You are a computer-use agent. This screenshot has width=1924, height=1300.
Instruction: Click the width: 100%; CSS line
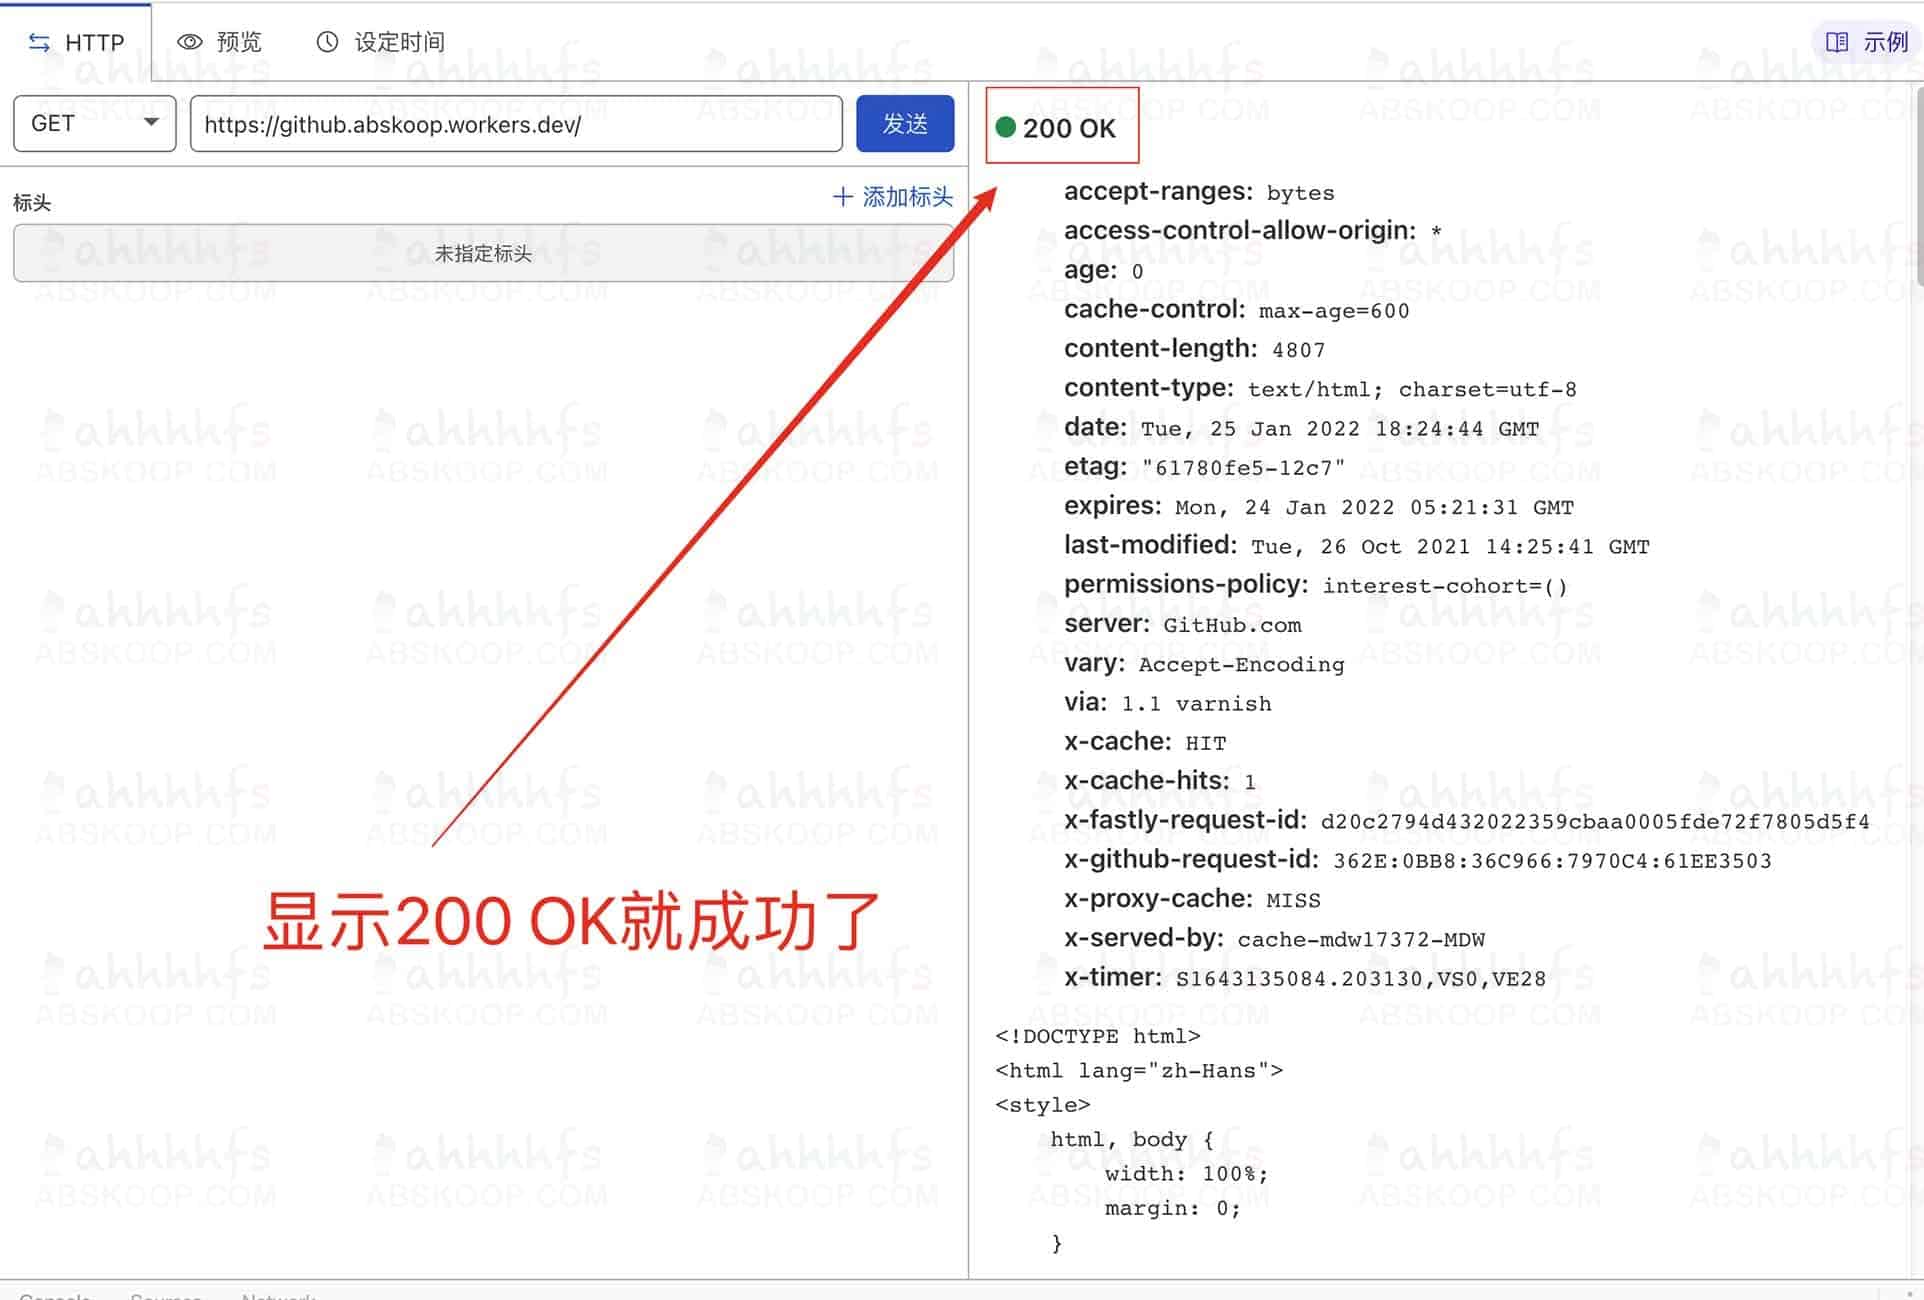point(1186,1174)
